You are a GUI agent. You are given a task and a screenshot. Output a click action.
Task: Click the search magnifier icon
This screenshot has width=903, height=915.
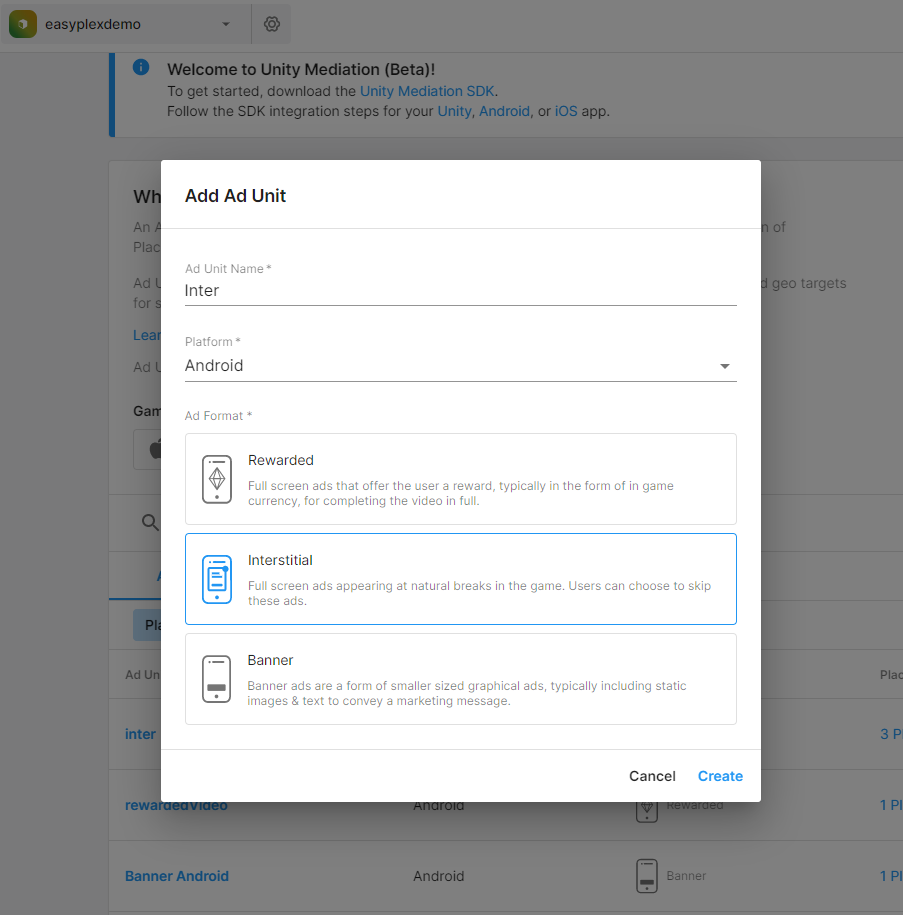point(149,522)
